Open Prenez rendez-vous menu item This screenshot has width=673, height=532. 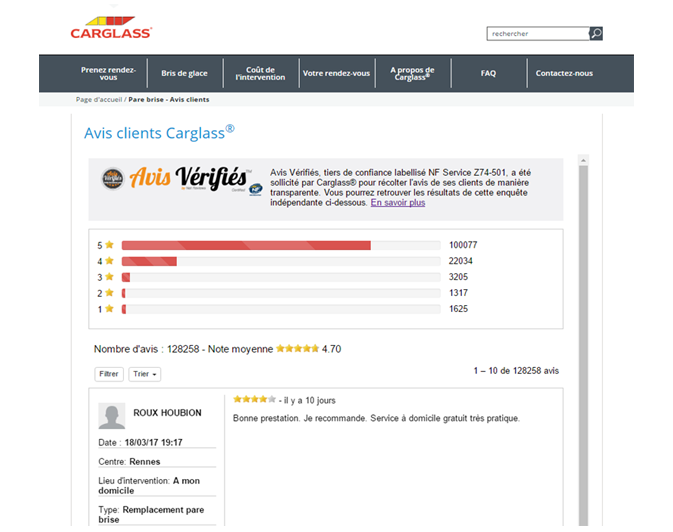(x=108, y=73)
